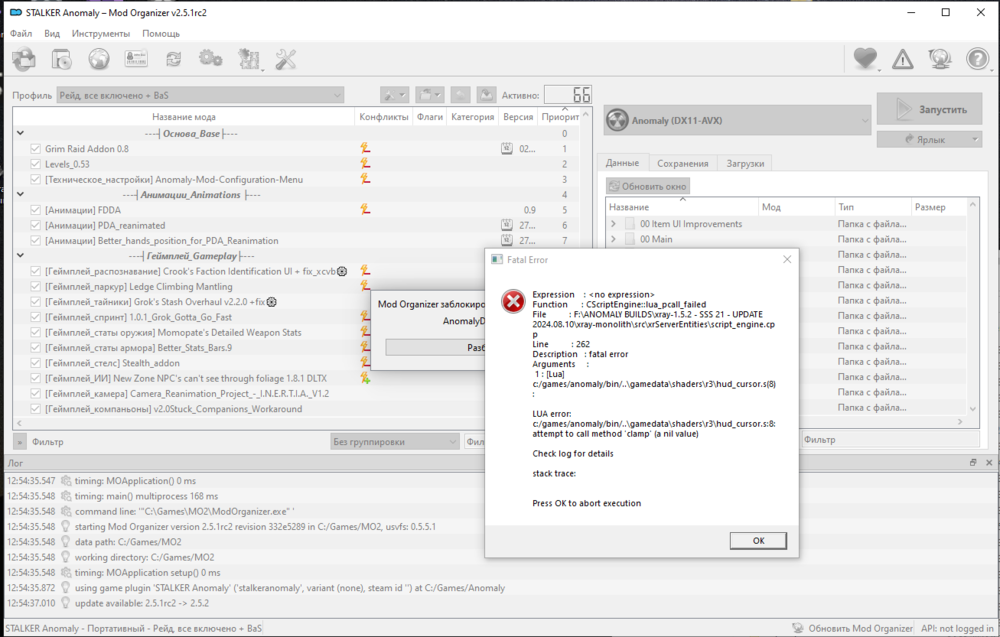Select the Данные tab

(622, 163)
